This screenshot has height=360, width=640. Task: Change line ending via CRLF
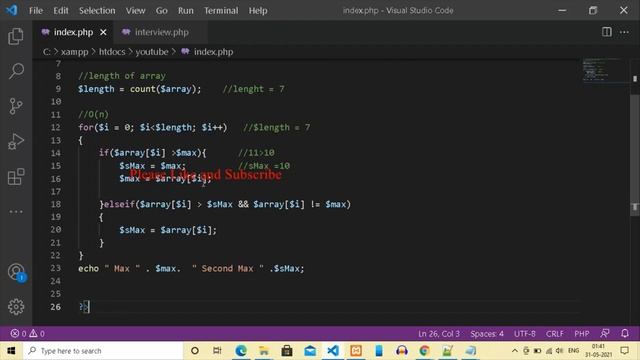point(555,333)
